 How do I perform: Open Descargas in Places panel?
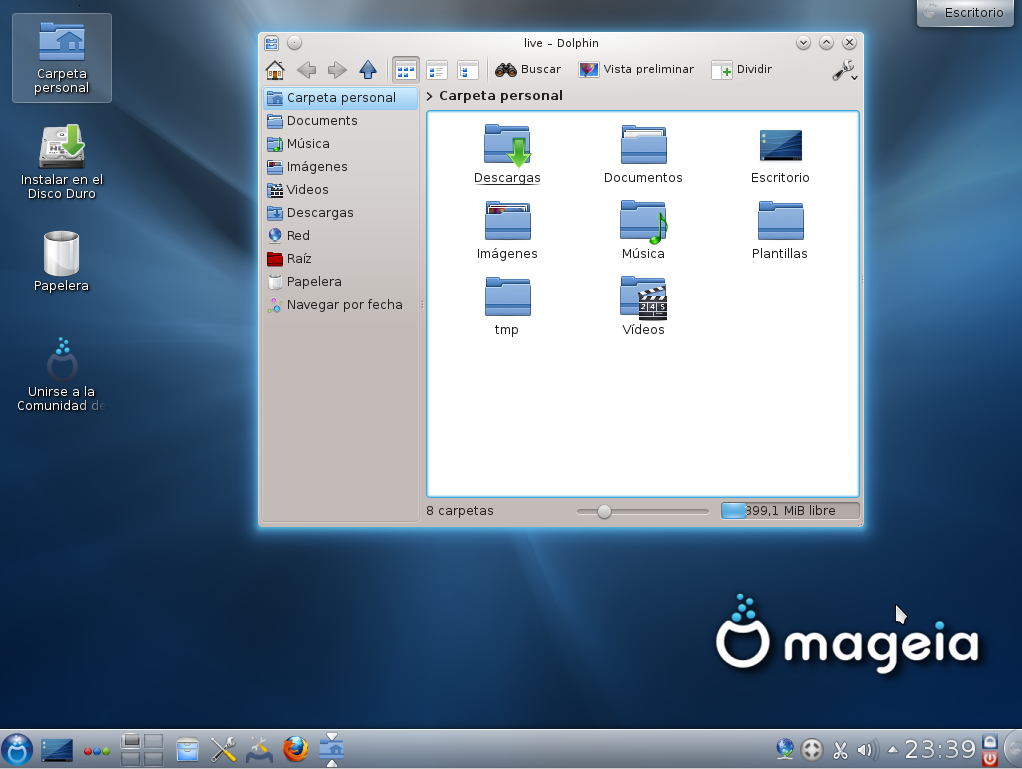(340, 212)
